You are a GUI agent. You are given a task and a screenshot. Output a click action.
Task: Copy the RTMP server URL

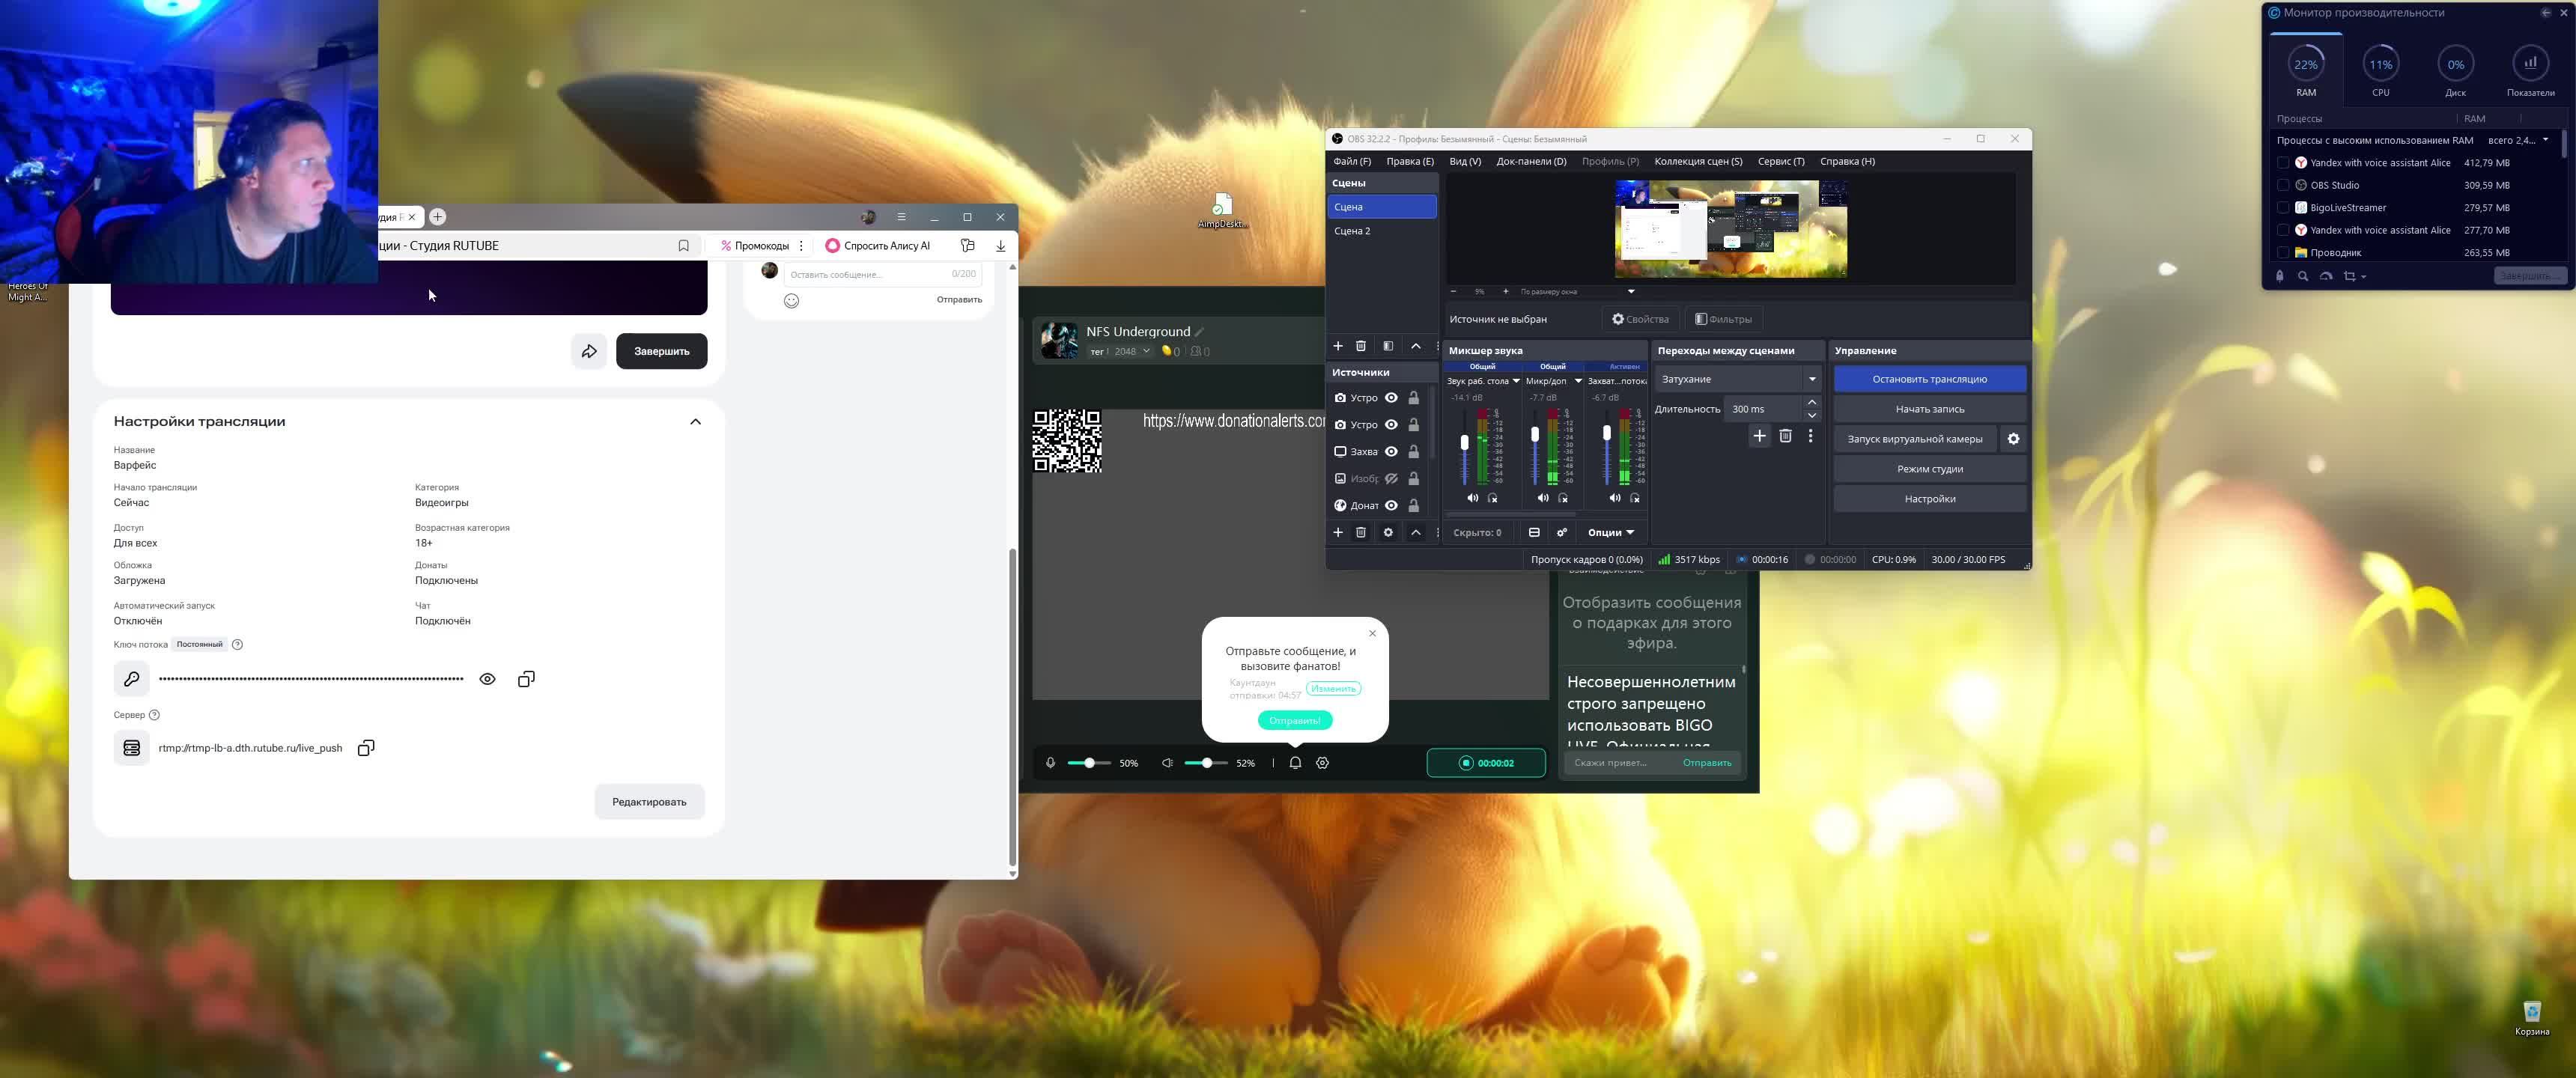click(x=366, y=748)
